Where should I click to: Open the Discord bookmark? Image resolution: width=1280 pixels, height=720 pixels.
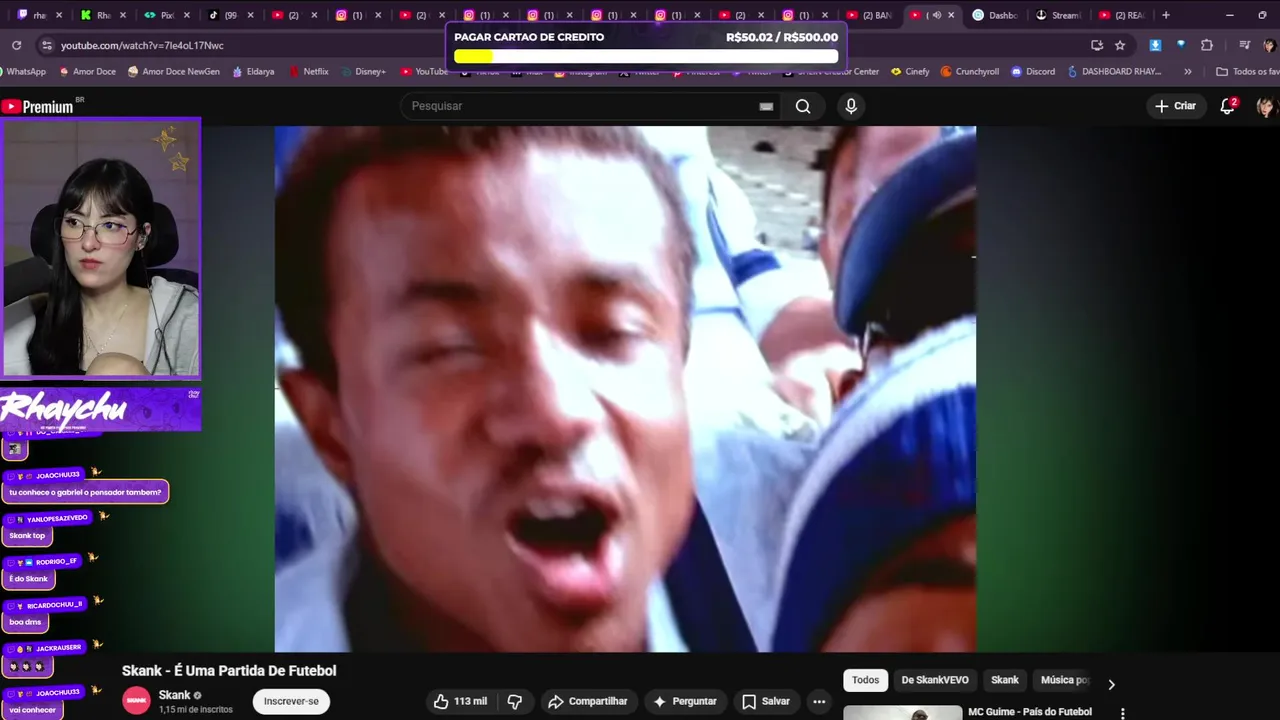(x=1033, y=72)
